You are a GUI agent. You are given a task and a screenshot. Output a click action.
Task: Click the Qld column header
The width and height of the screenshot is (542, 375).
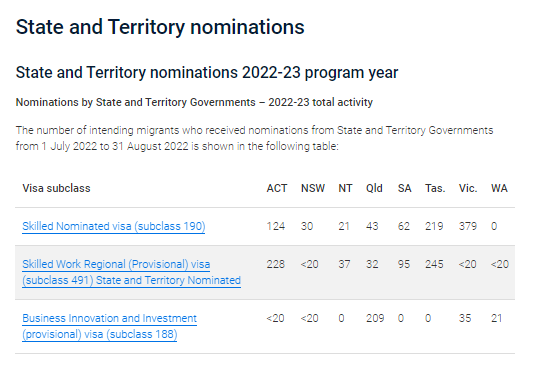point(374,188)
